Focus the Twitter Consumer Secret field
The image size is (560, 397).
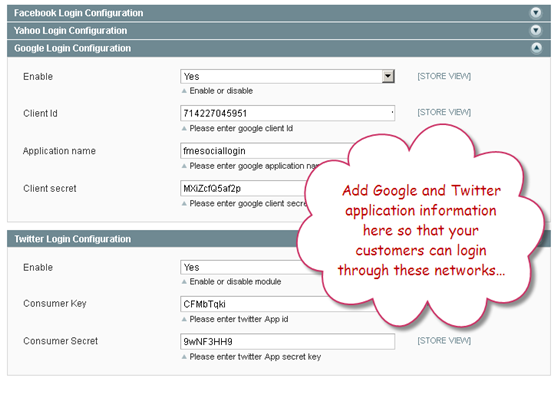pos(288,341)
